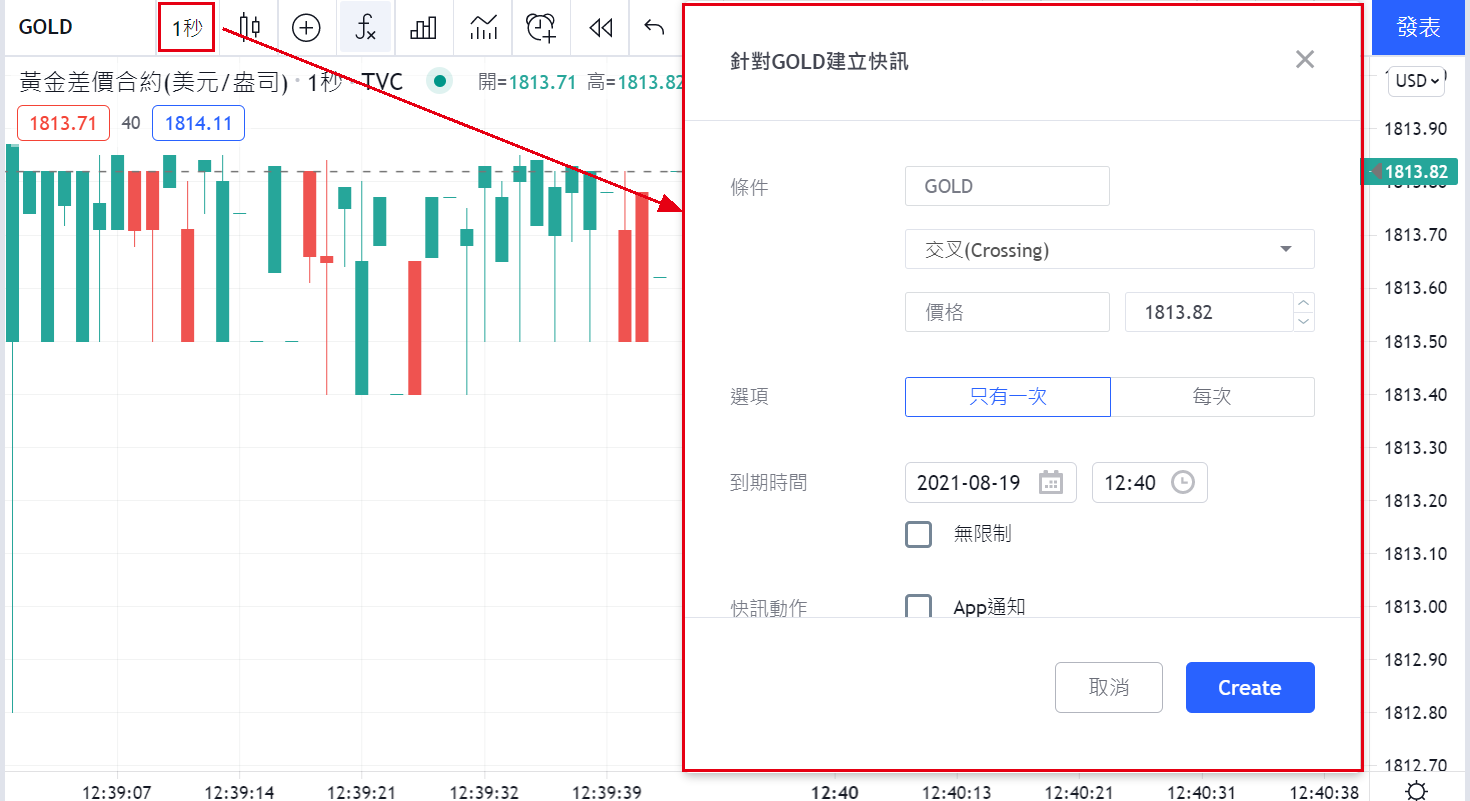Click the create alert clock icon
The height and width of the screenshot is (801, 1470).
(541, 27)
